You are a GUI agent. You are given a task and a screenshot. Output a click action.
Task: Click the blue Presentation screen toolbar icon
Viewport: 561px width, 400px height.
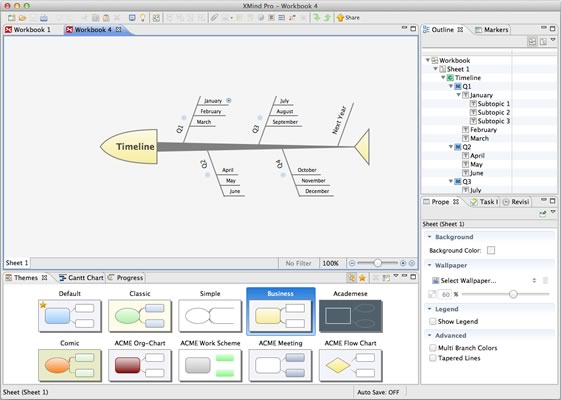click(132, 18)
